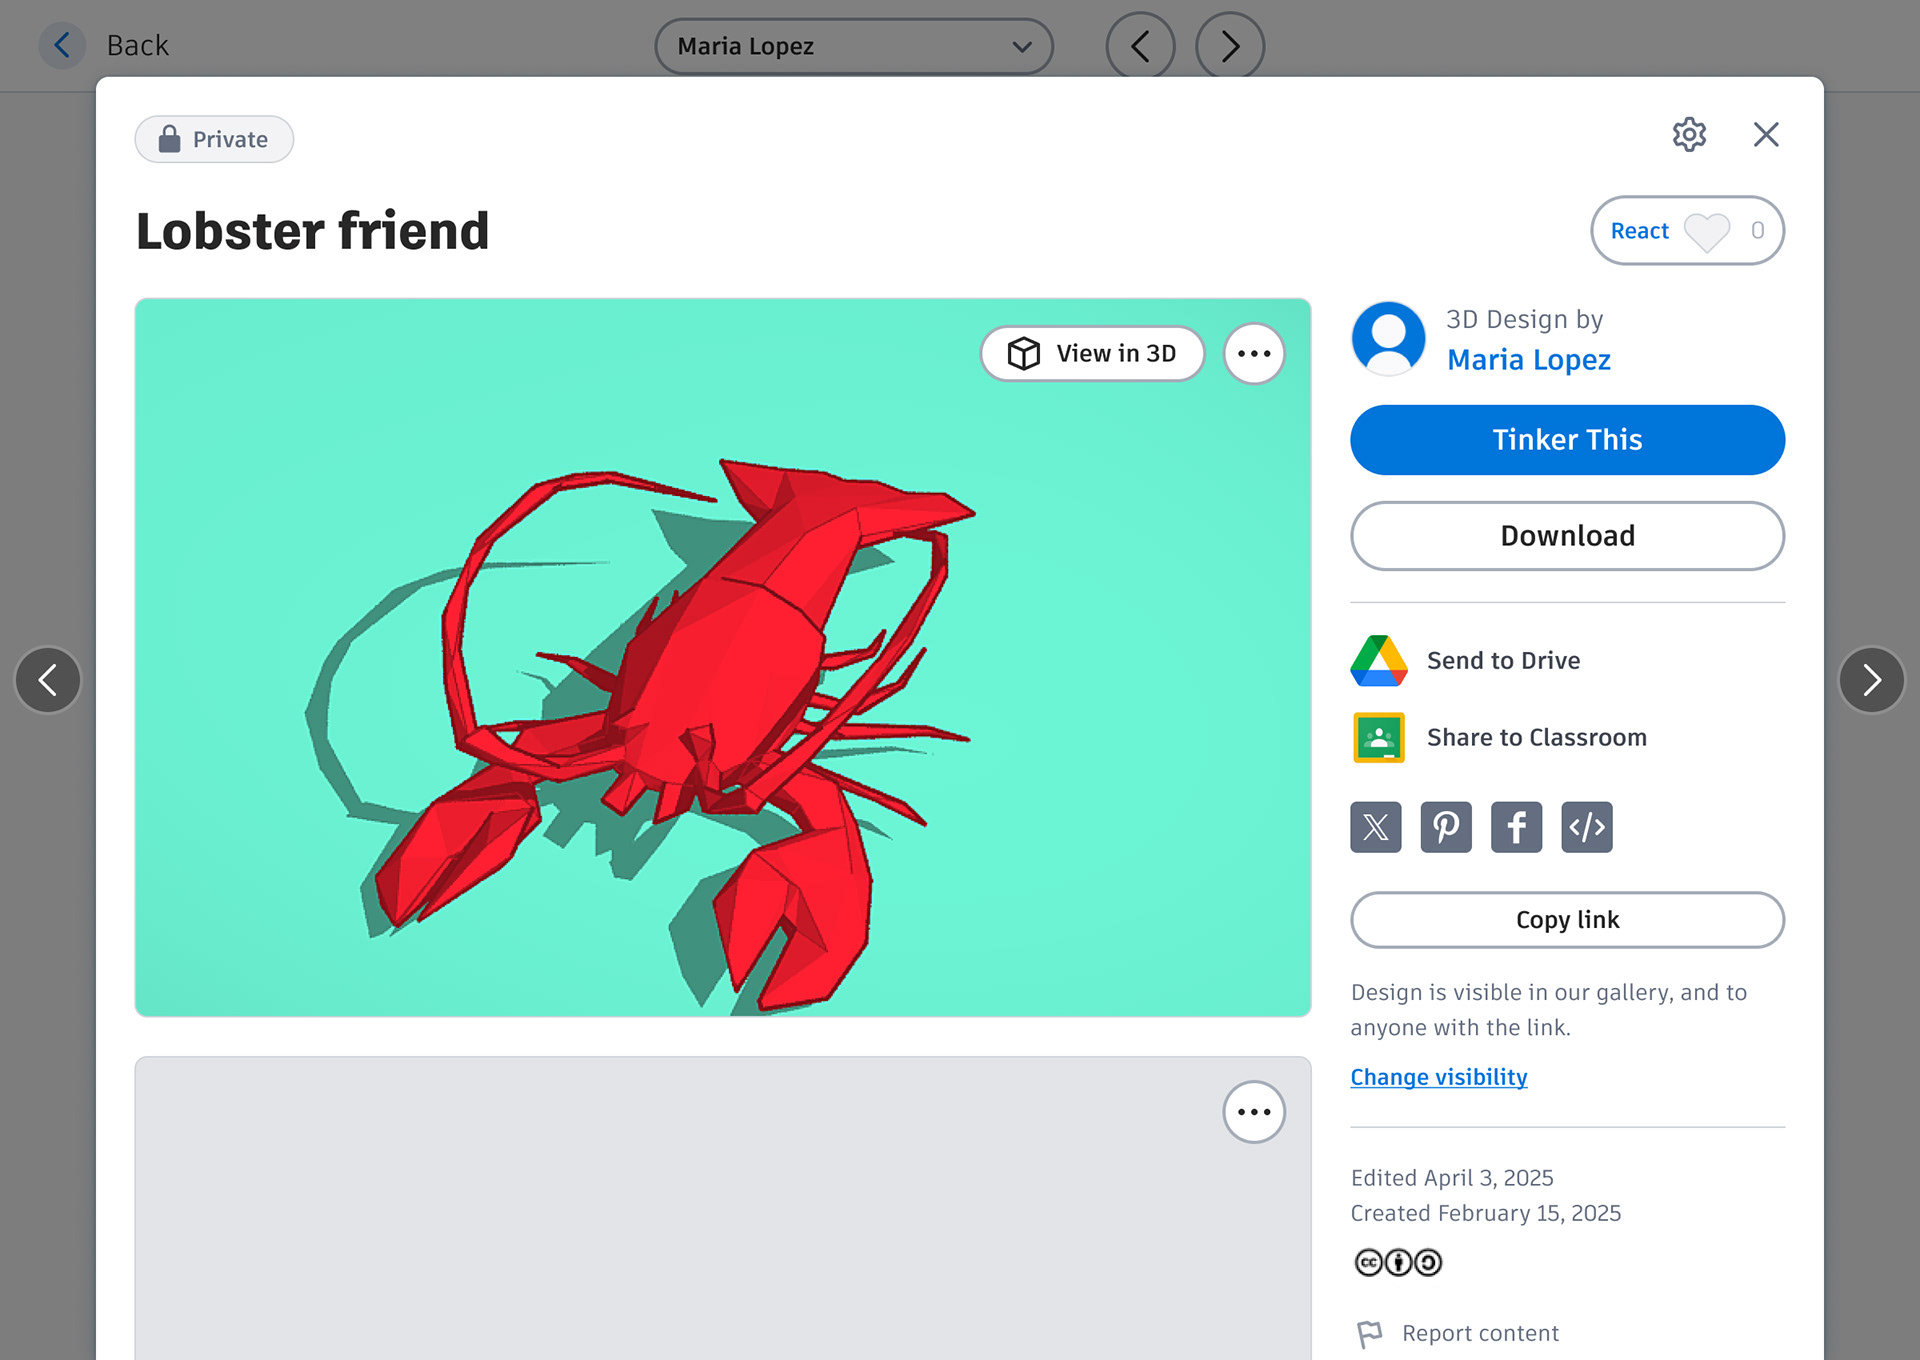Share design on Facebook

pos(1516,827)
